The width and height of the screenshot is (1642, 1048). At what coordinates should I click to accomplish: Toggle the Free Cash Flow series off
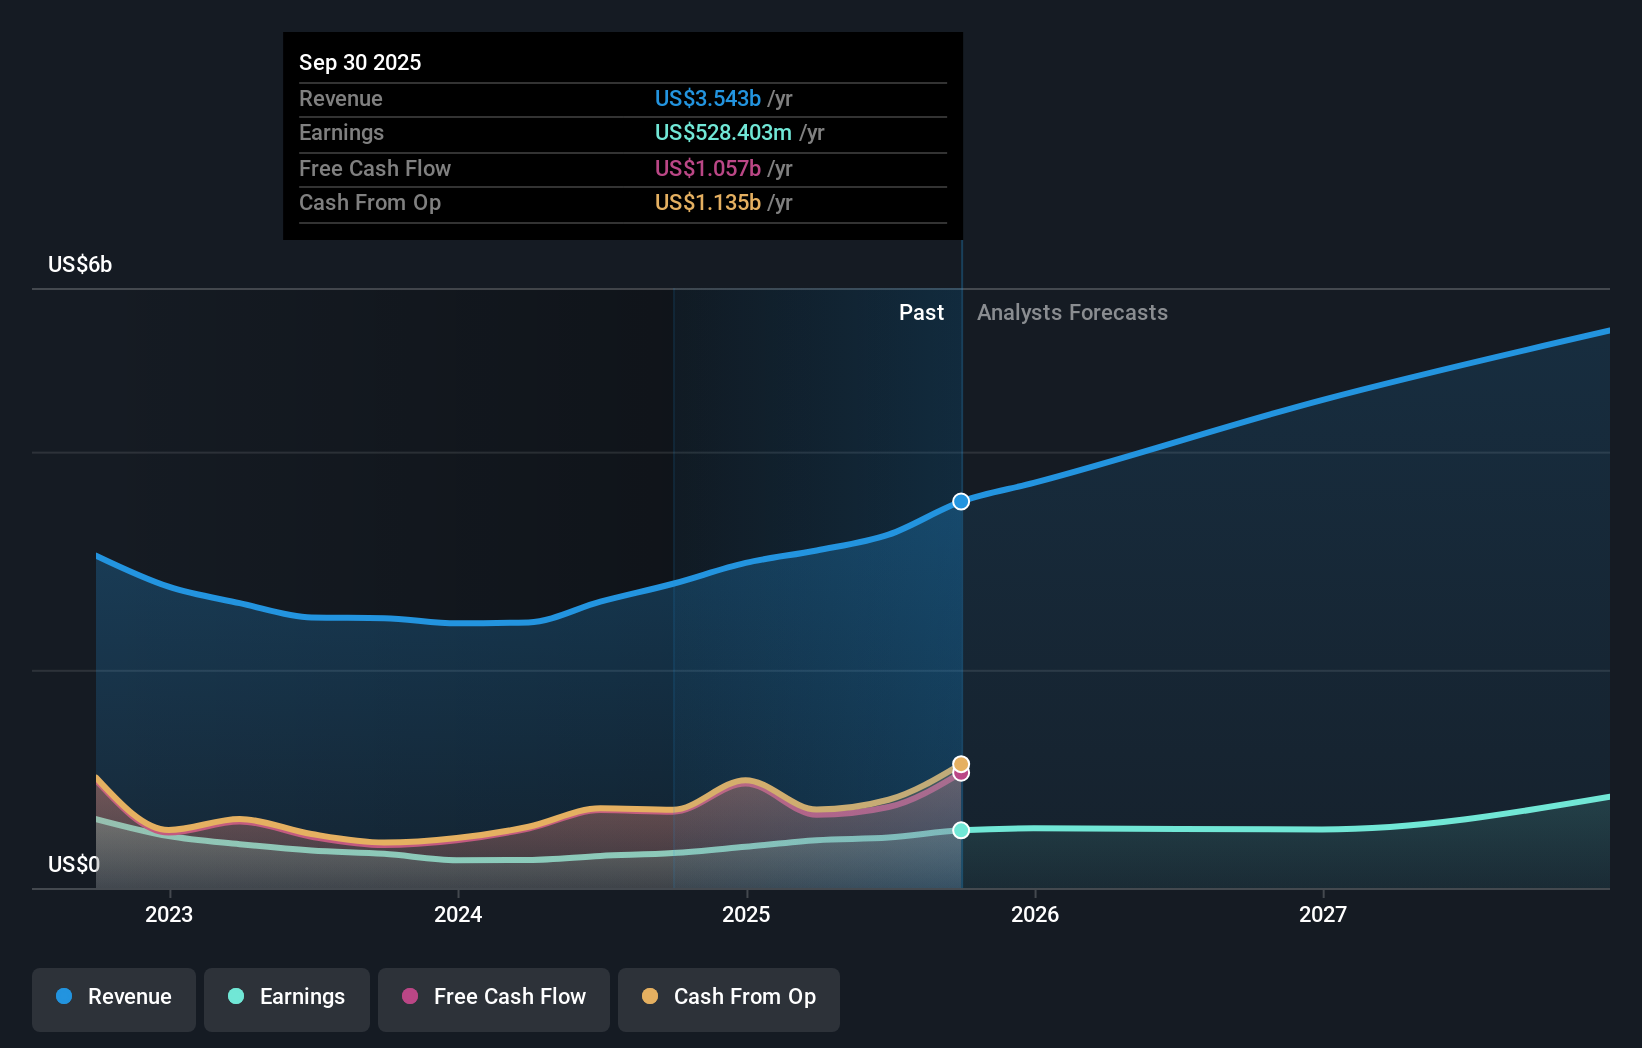click(x=493, y=997)
